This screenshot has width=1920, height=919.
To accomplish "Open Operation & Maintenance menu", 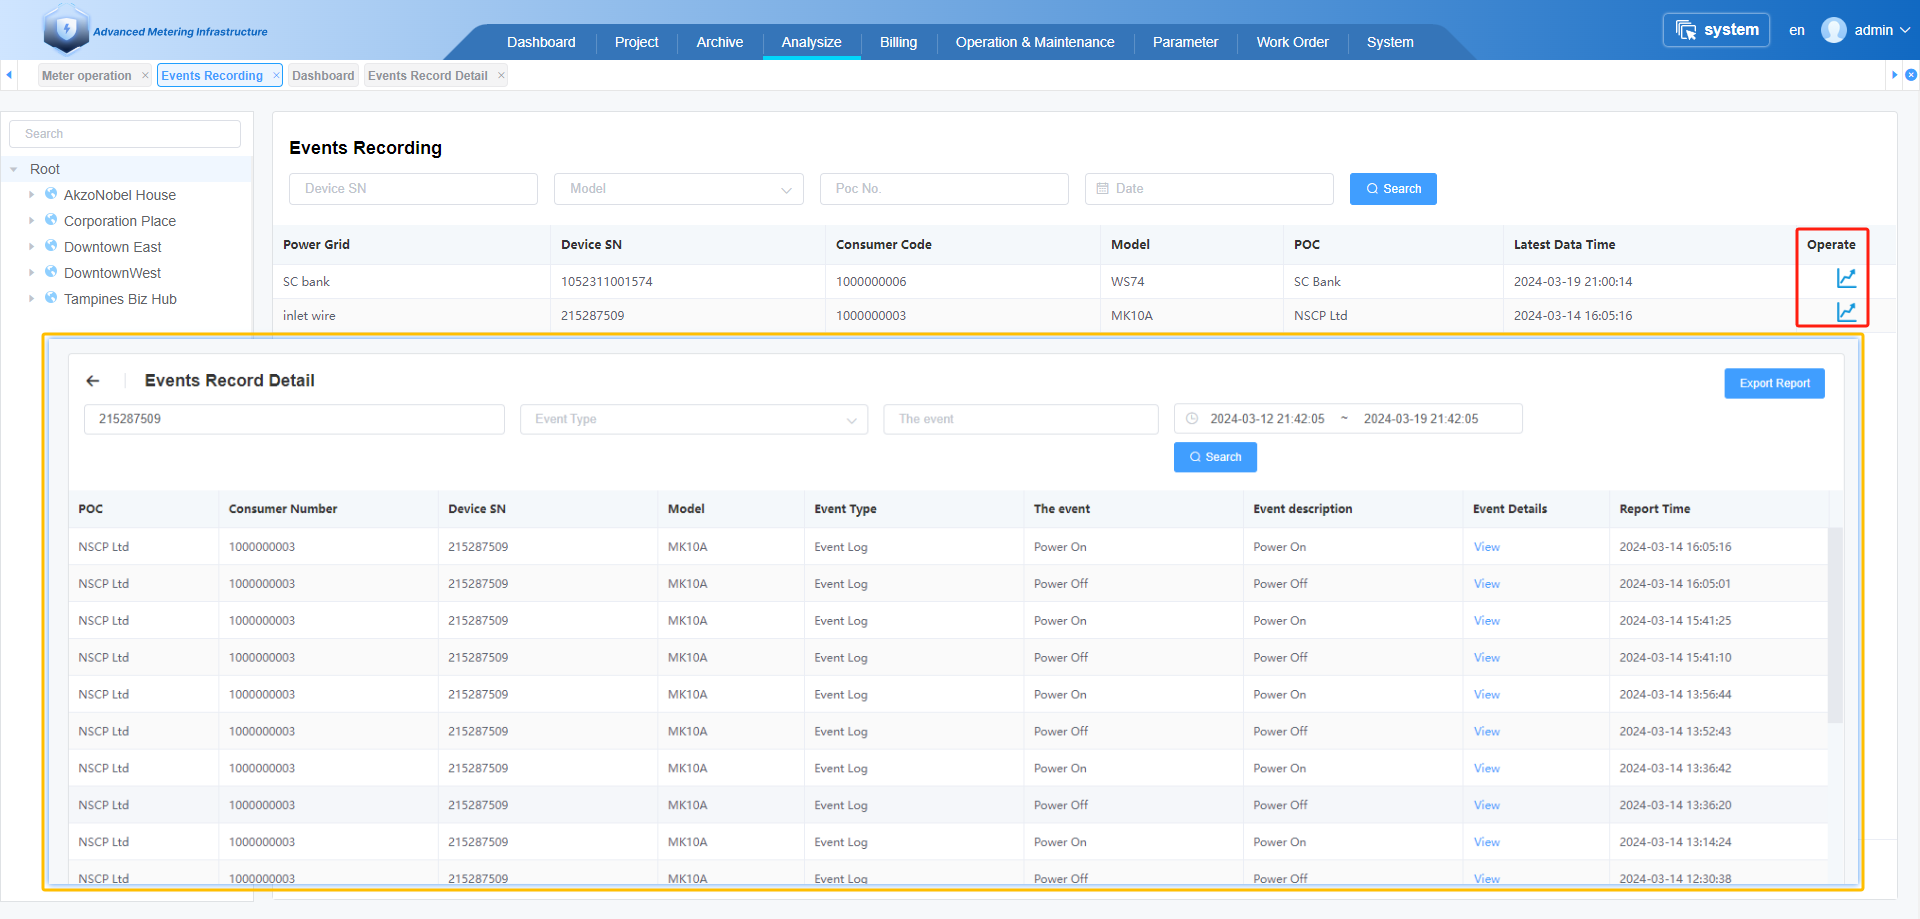I will click(x=1035, y=42).
